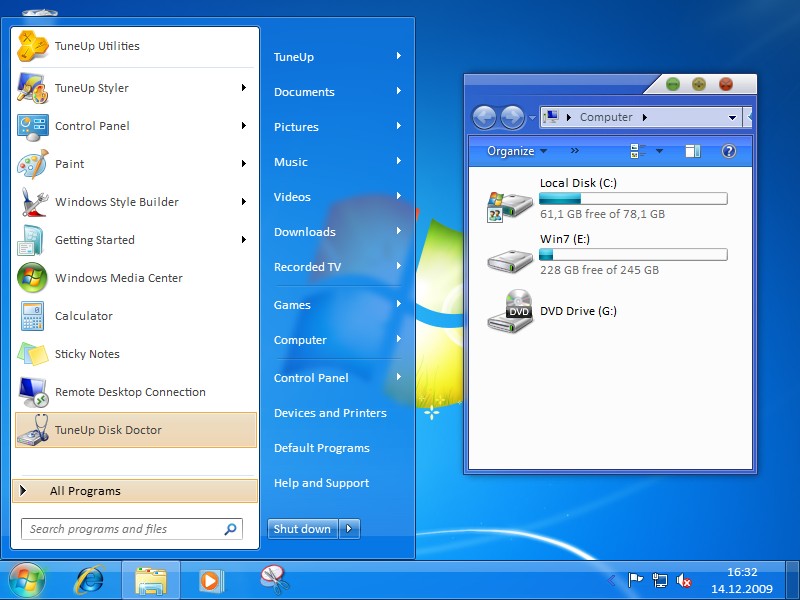Click the Sticky Notes icon
Image resolution: width=800 pixels, height=600 pixels.
(32, 354)
